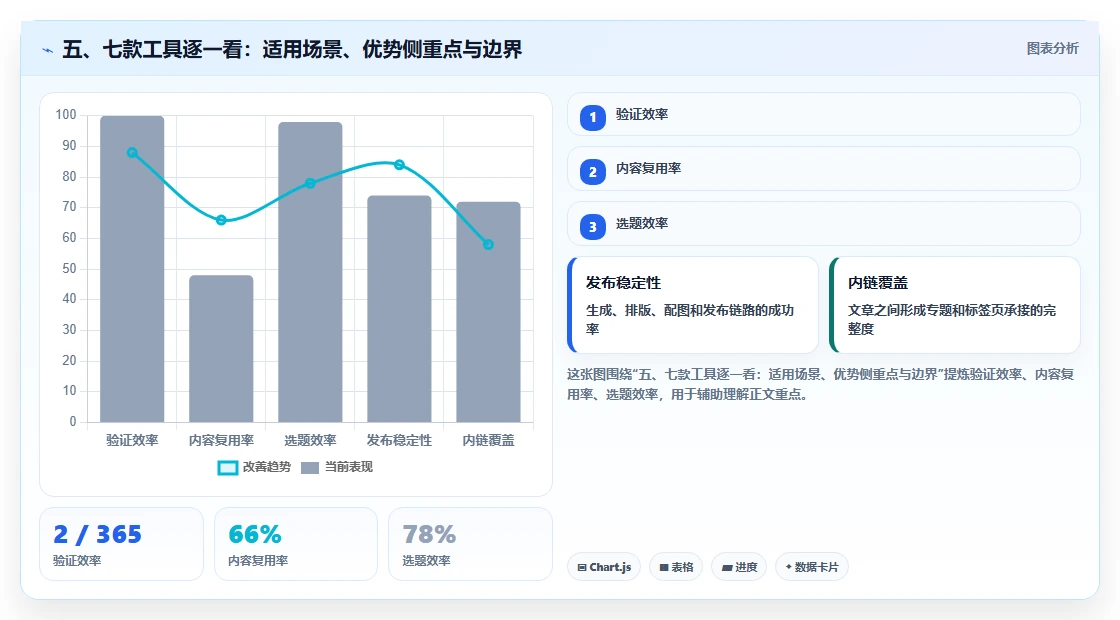Screen dimensions: 1120x620
Task: Click the 表格 tag chip
Action: tap(676, 567)
